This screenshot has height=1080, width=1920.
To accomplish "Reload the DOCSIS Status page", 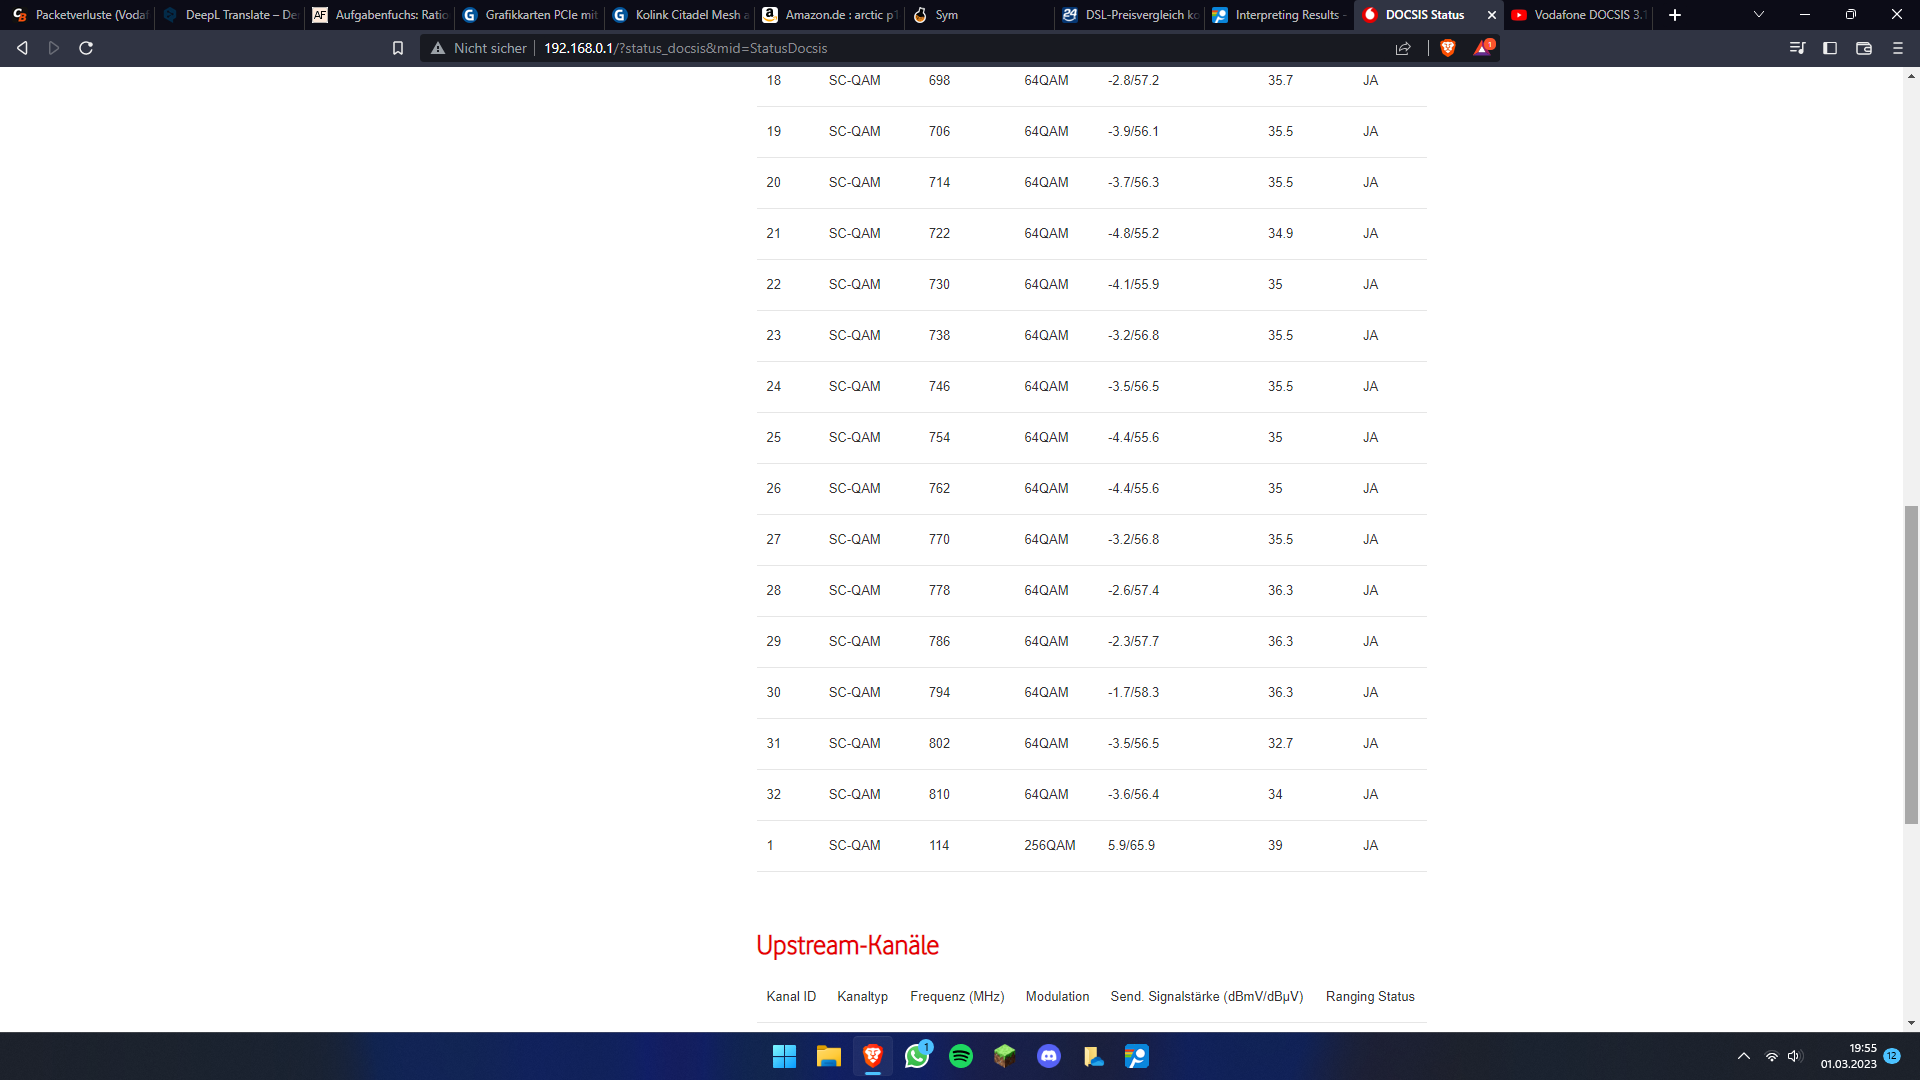I will 86,47.
